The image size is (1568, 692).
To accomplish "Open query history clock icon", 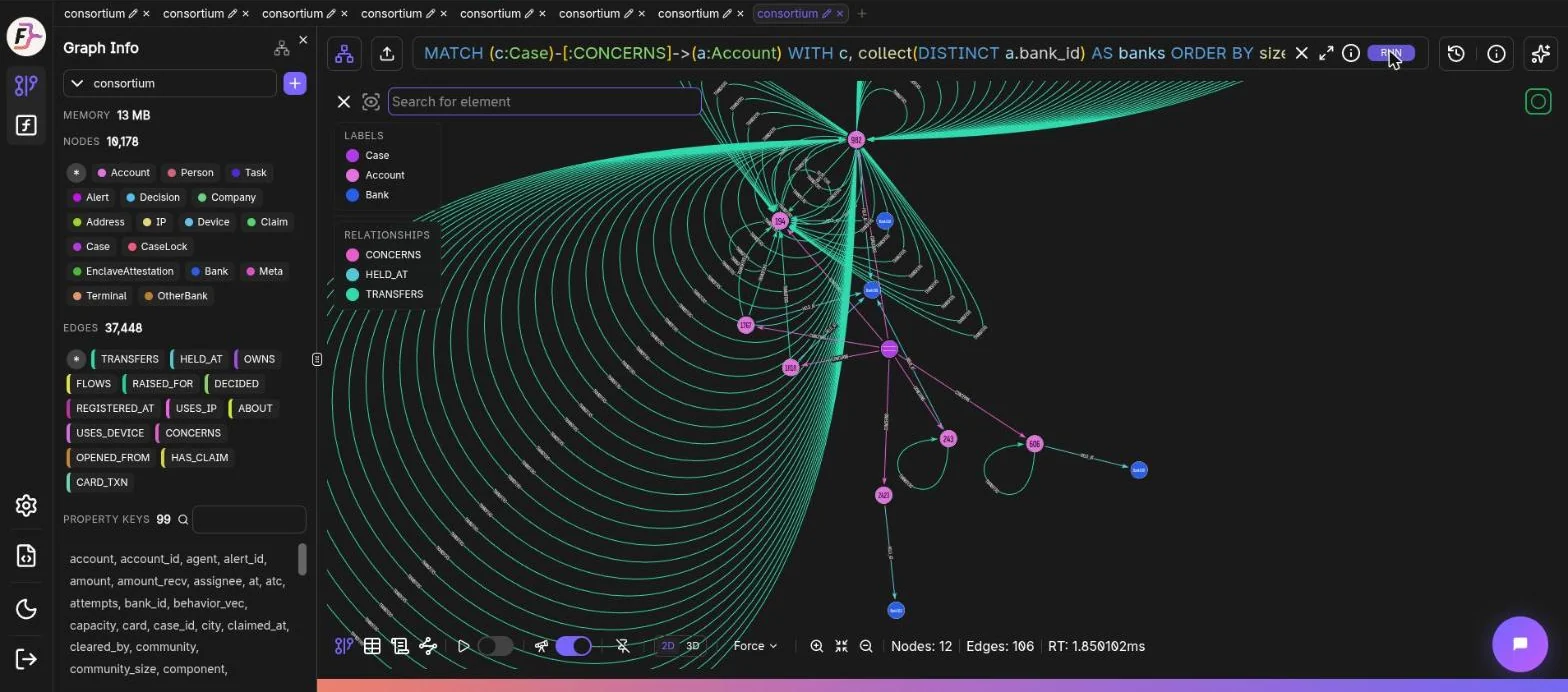I will click(x=1456, y=54).
